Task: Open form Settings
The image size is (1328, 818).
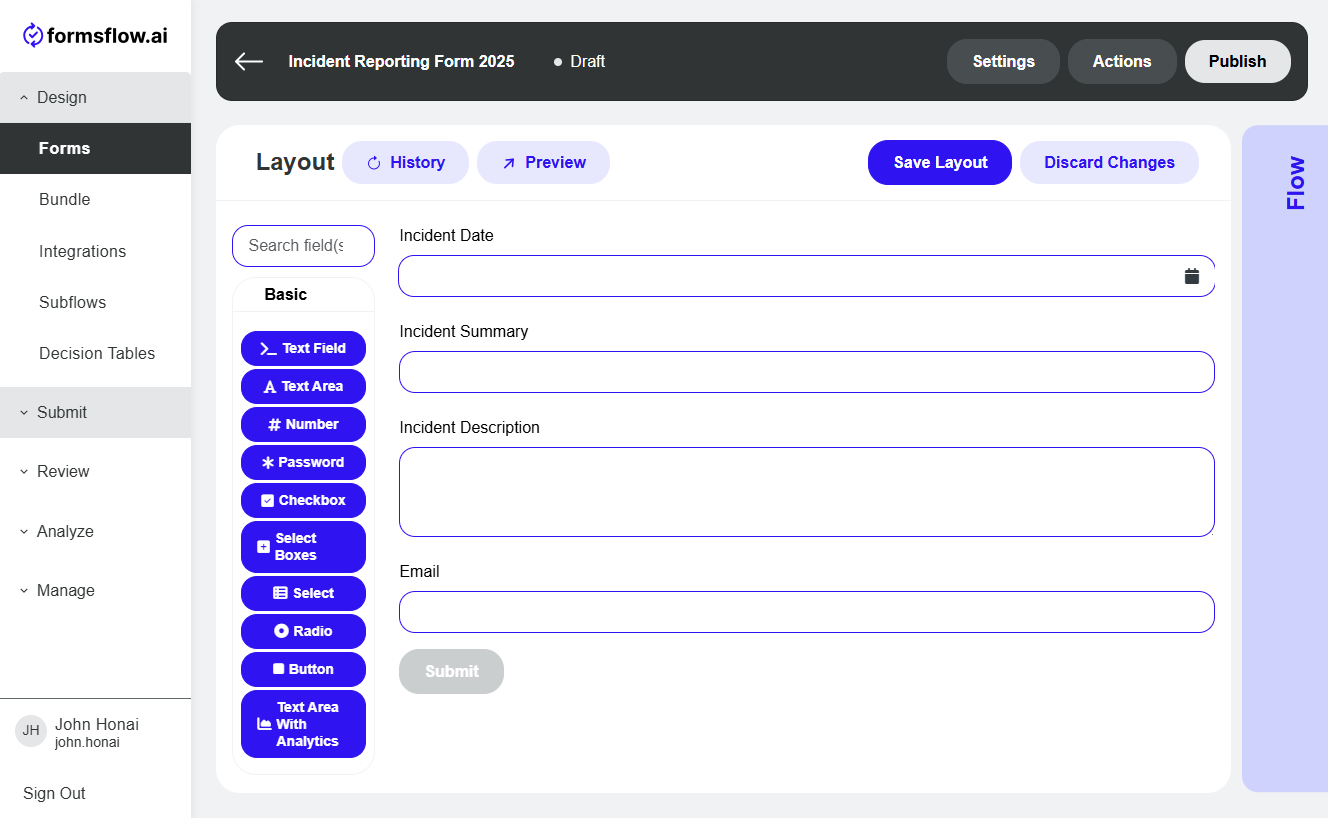Action: tap(1003, 61)
